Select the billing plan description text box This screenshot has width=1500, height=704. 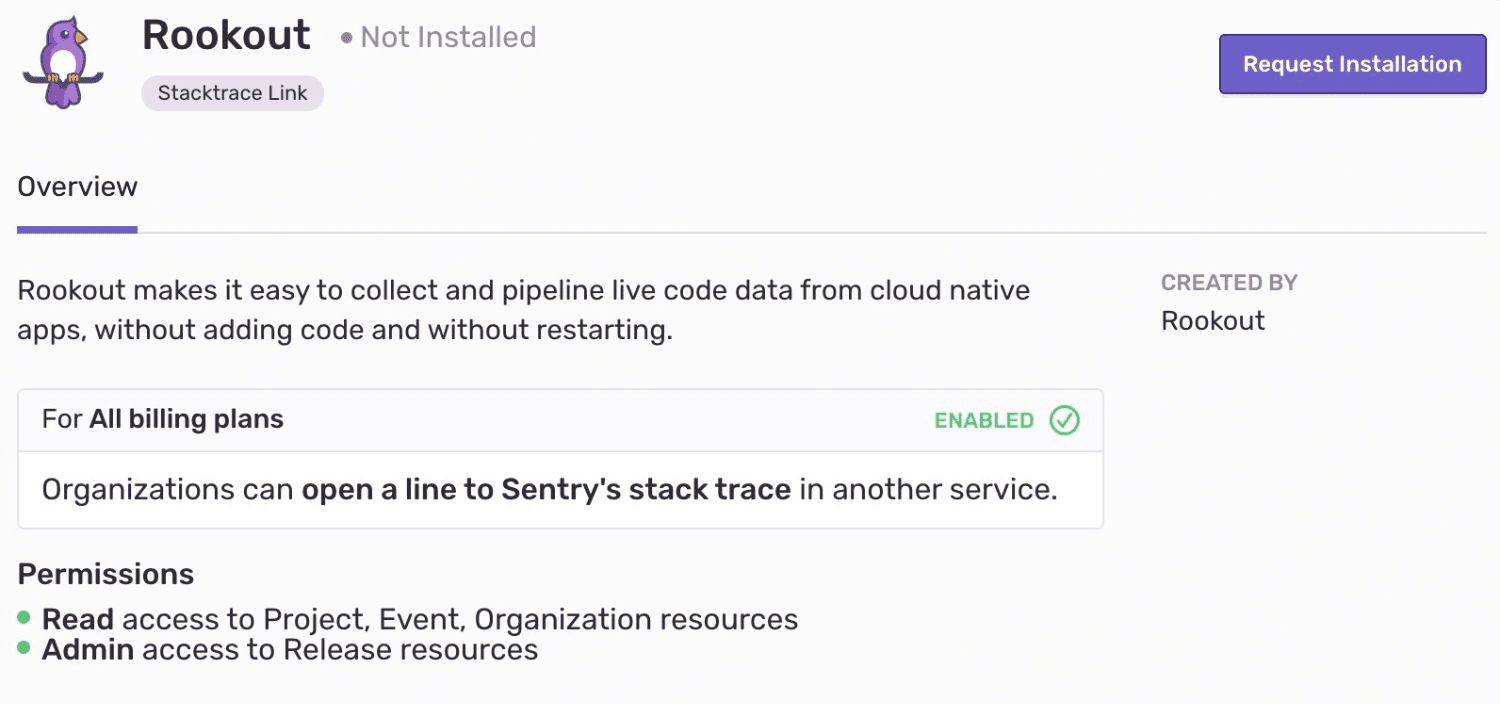[x=560, y=490]
